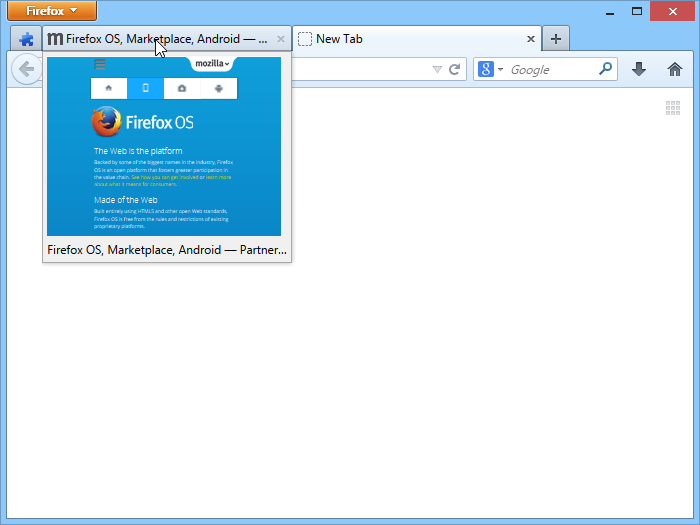This screenshot has height=525, width=700.
Task: Click the search magnifying glass icon
Action: point(605,70)
